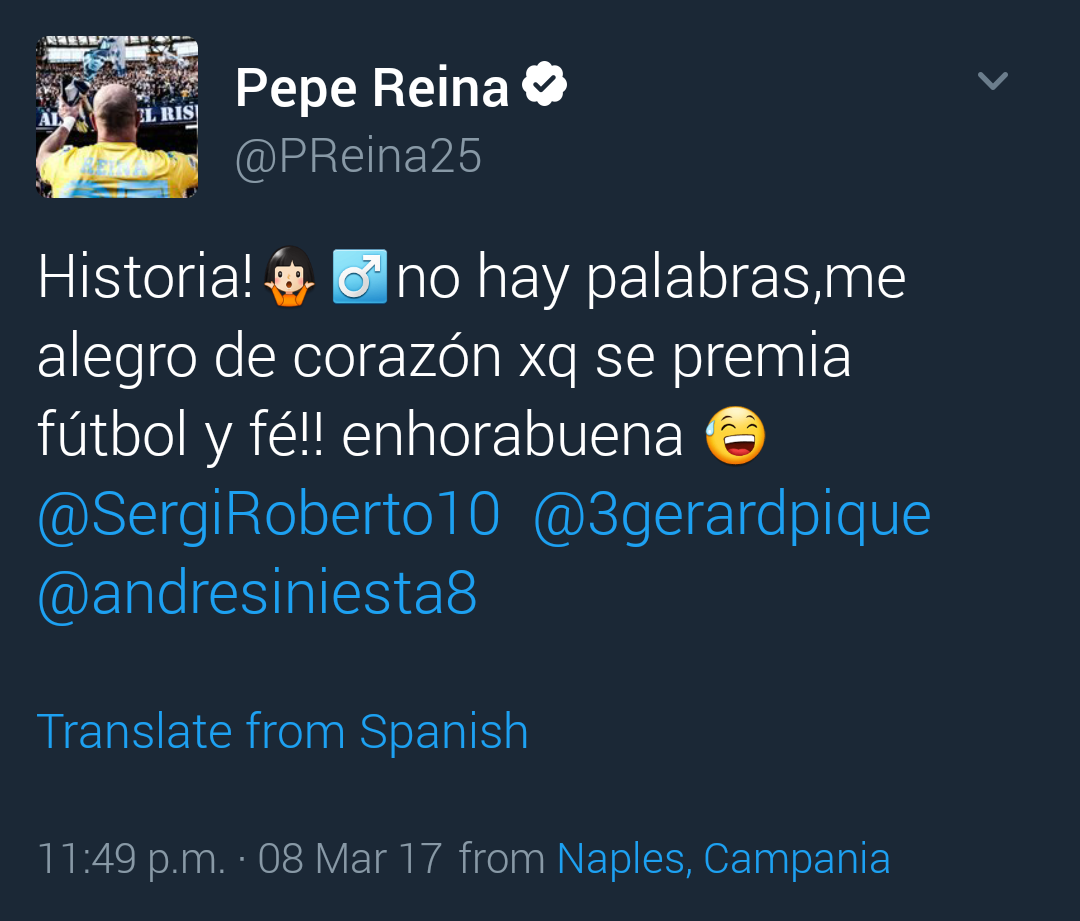Open the Pepe Reina display name
The width and height of the screenshot is (1080, 921).
pos(372,88)
